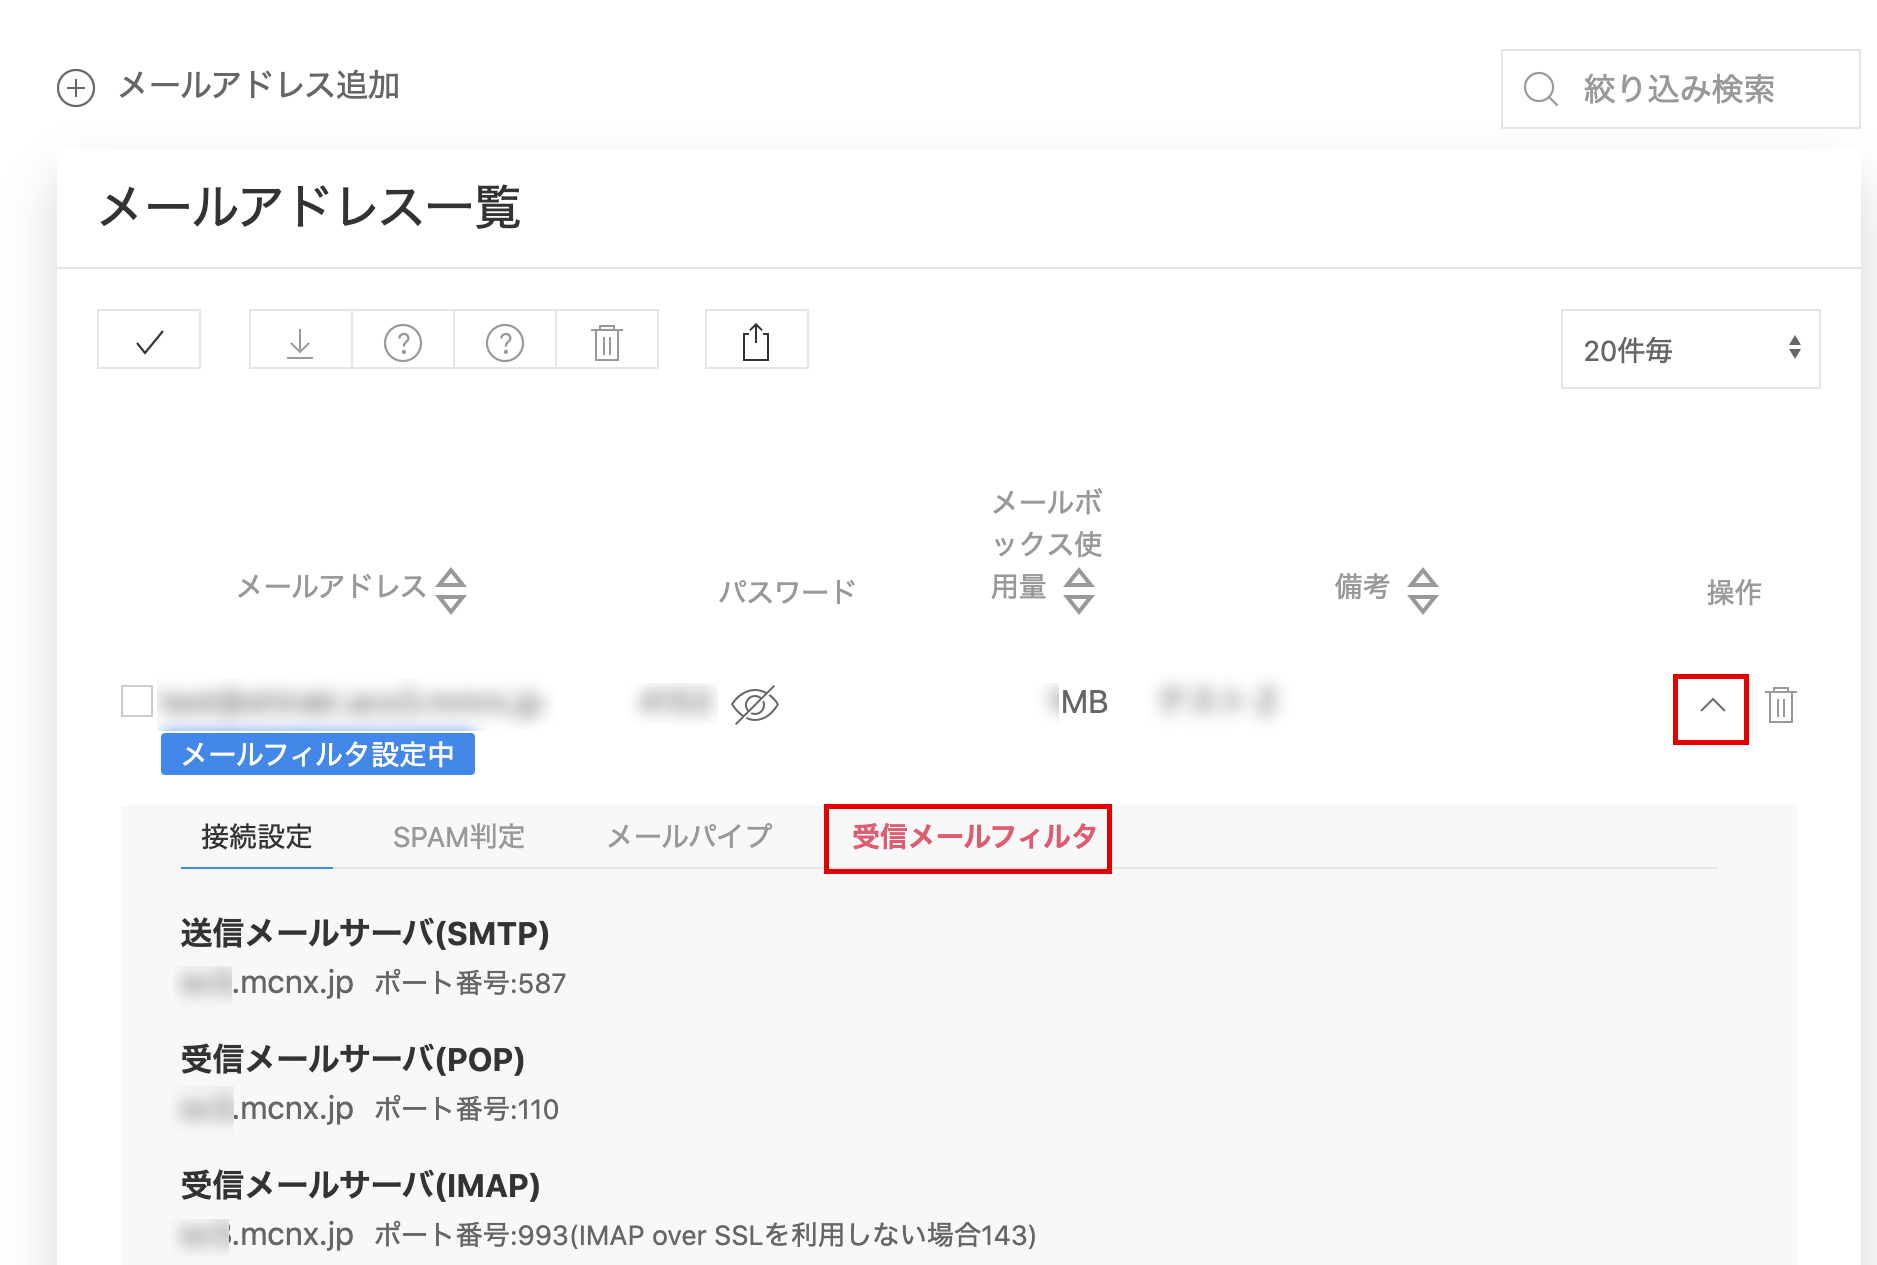Click the メールフィルタ設定中 badge

coord(318,754)
